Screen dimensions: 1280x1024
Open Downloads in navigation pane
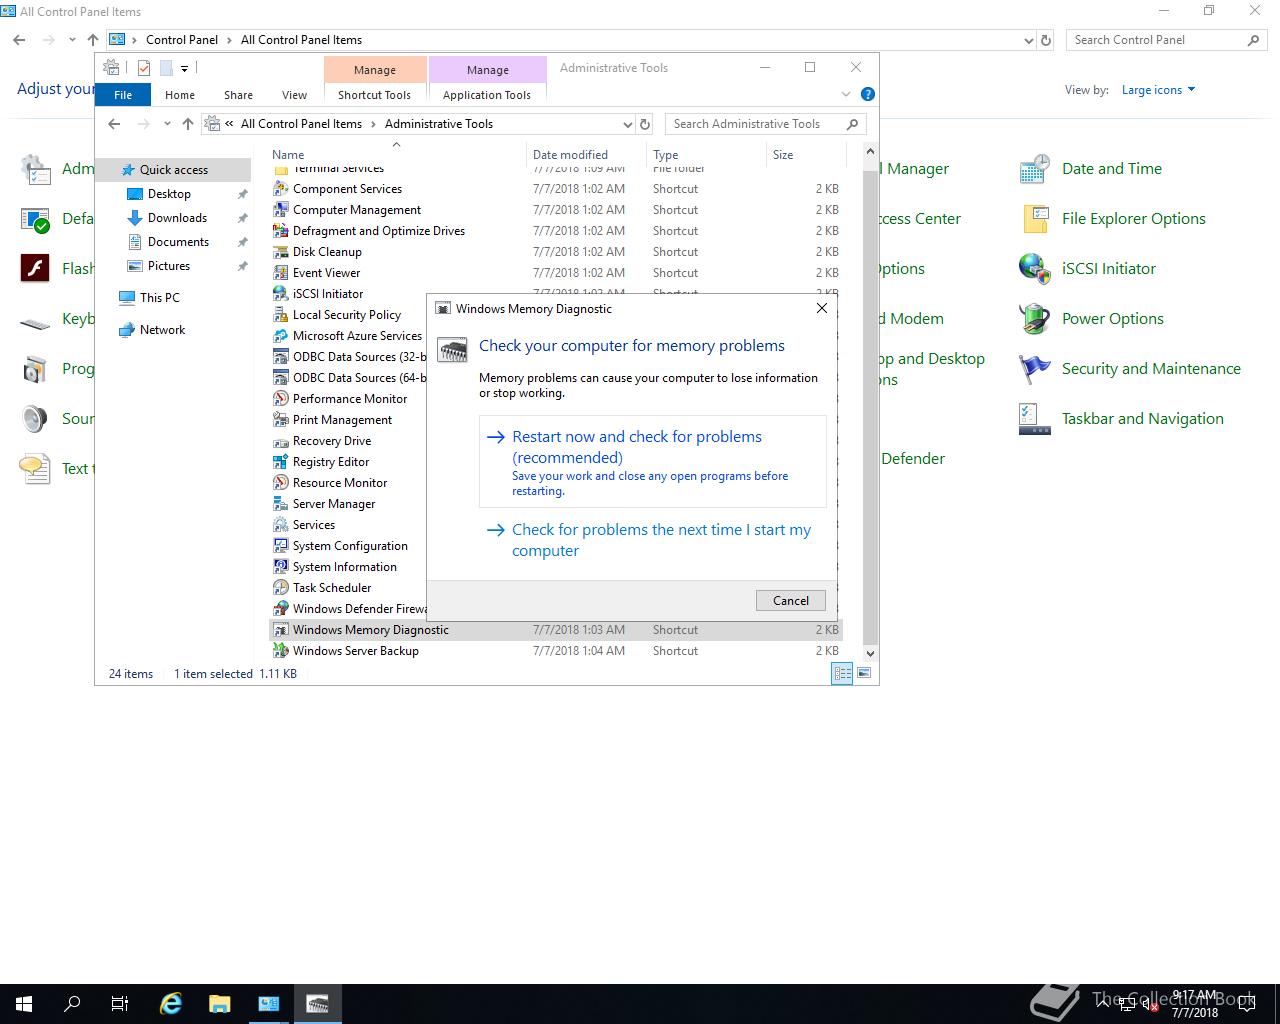(177, 218)
